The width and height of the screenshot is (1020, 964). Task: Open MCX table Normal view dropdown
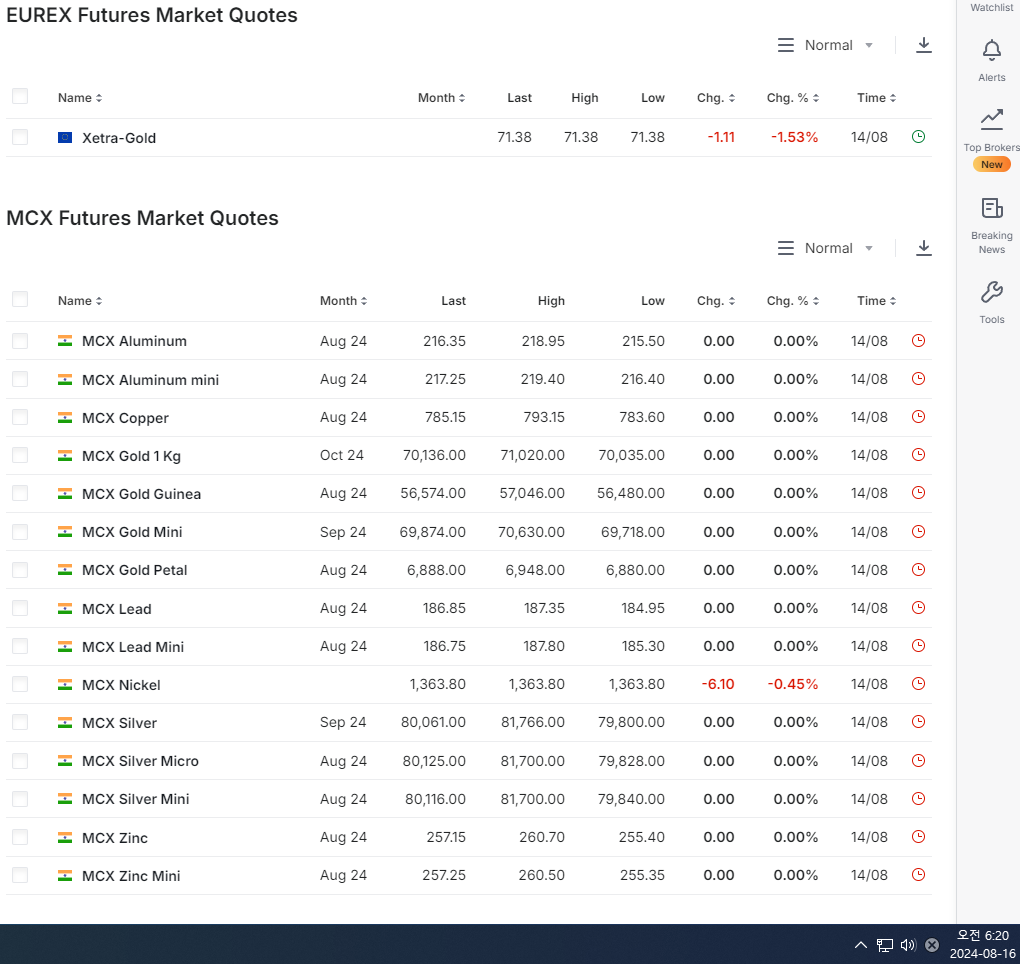pyautogui.click(x=839, y=248)
